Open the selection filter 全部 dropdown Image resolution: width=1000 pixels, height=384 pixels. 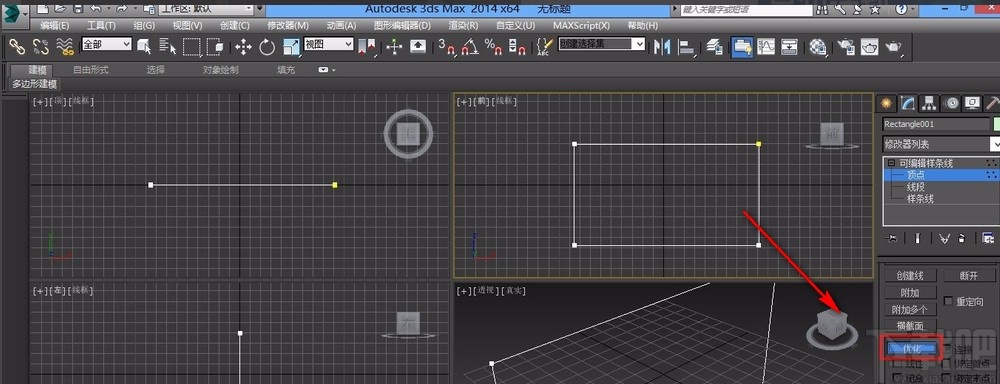click(107, 44)
